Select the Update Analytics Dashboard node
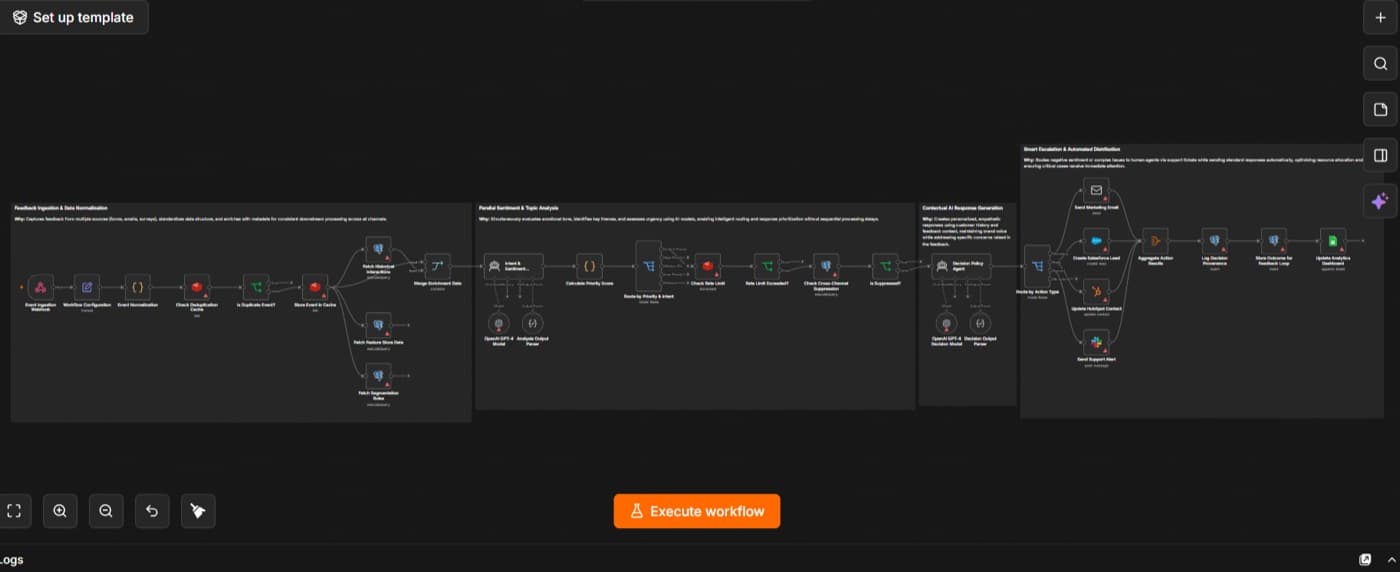This screenshot has height=572, width=1400. (1333, 241)
